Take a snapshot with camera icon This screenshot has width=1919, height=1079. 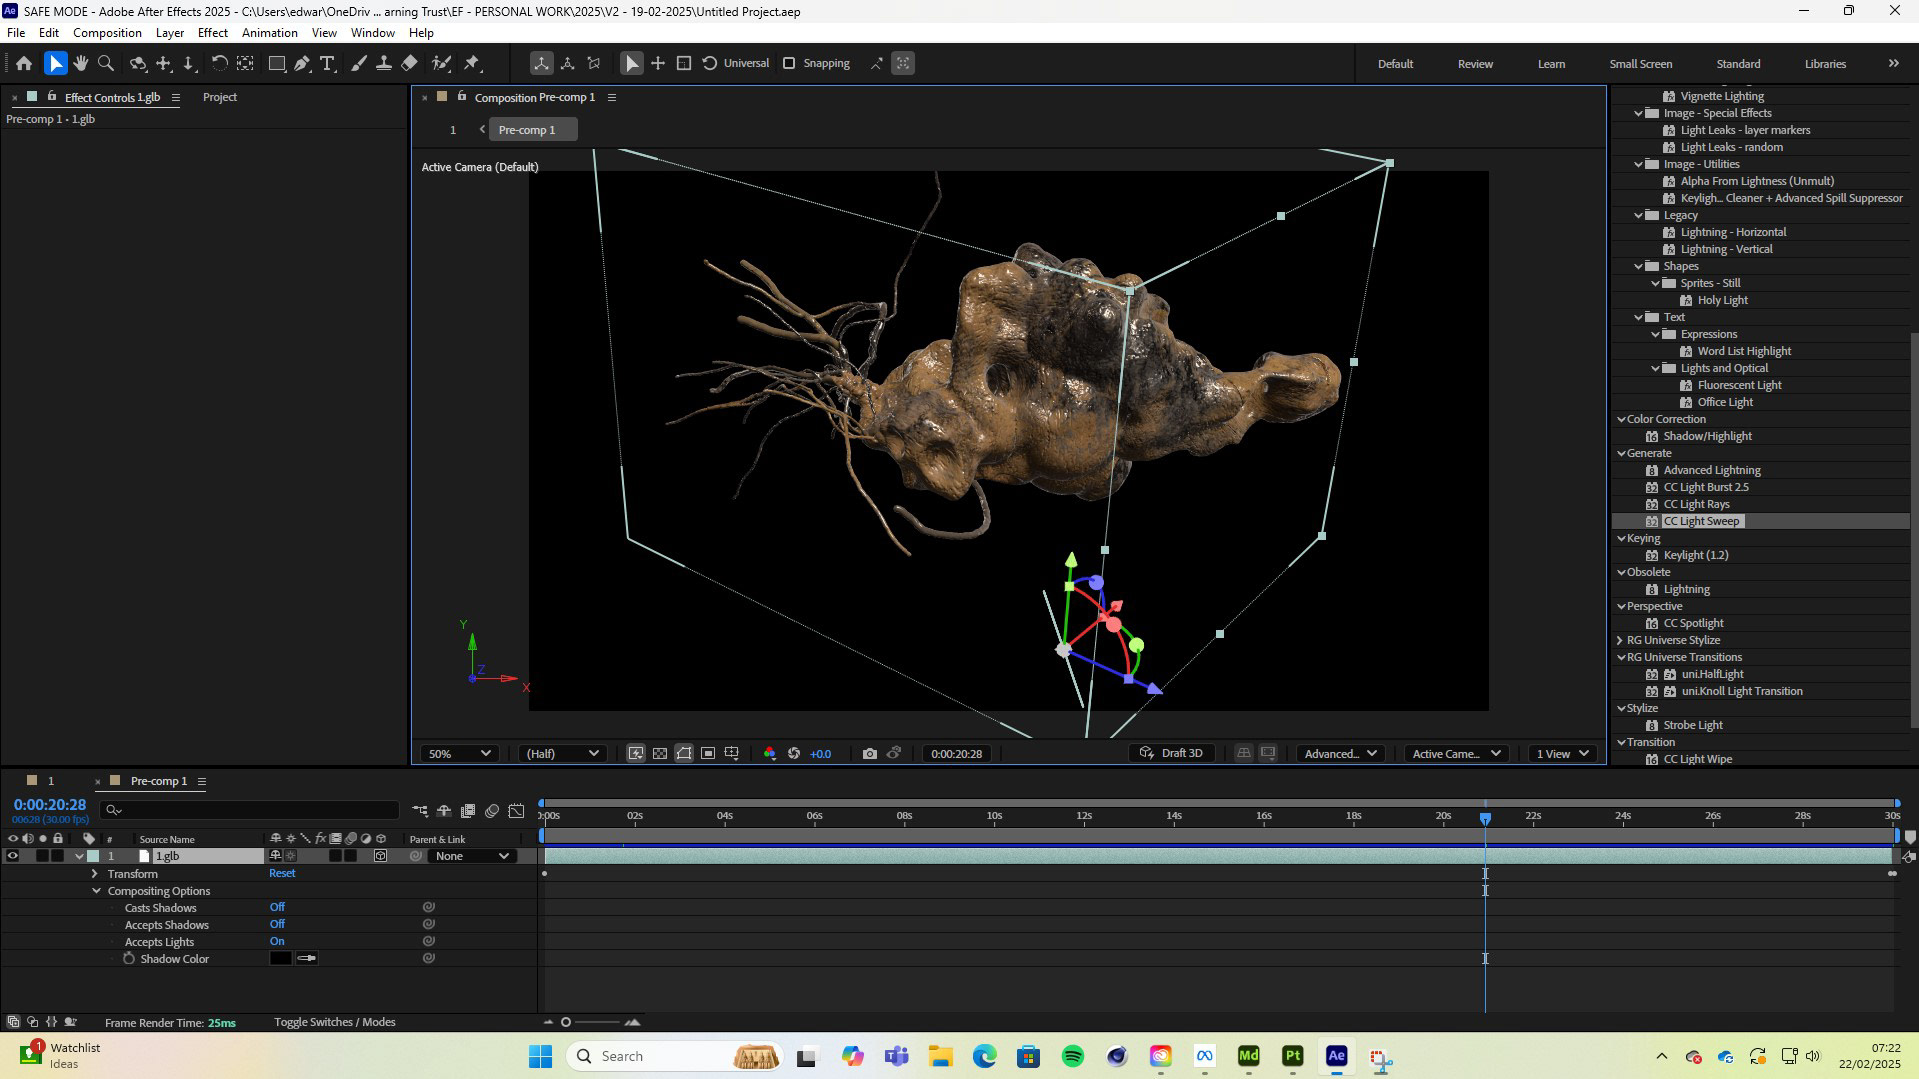[870, 754]
